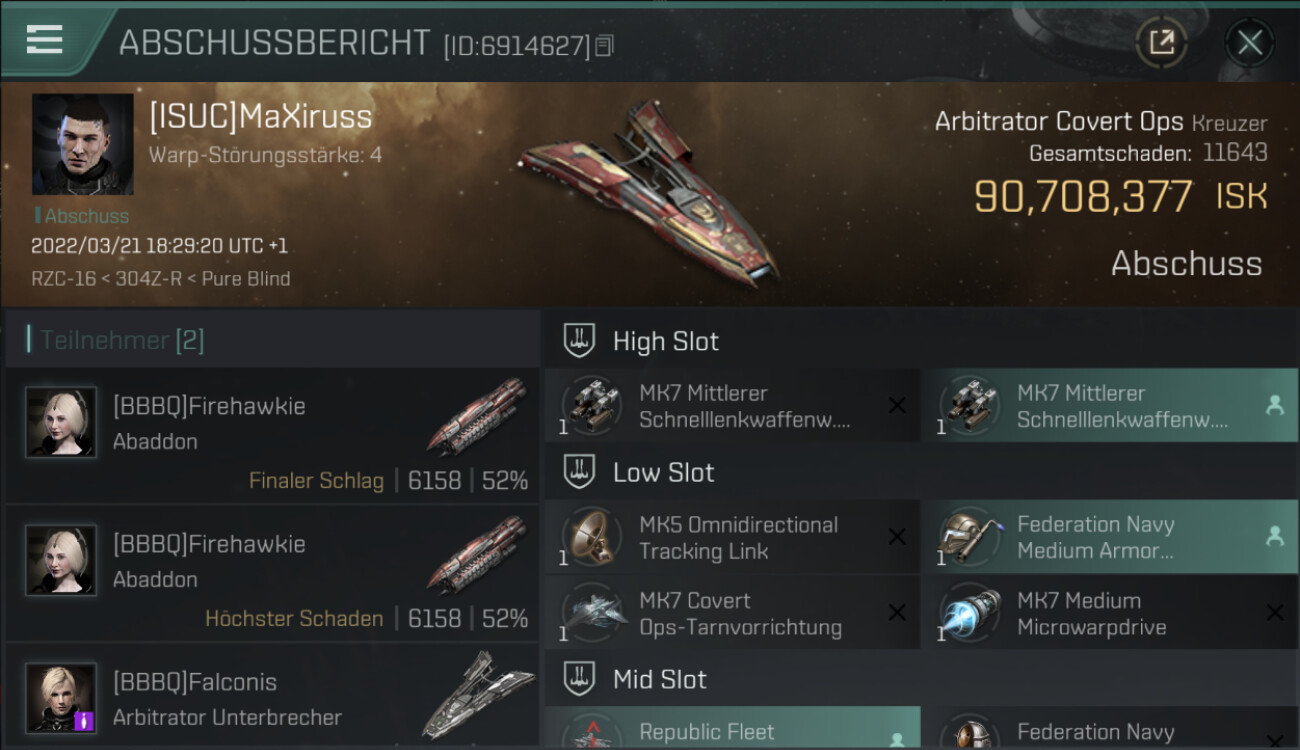Click Falconis pilot portrait

pos(61,698)
